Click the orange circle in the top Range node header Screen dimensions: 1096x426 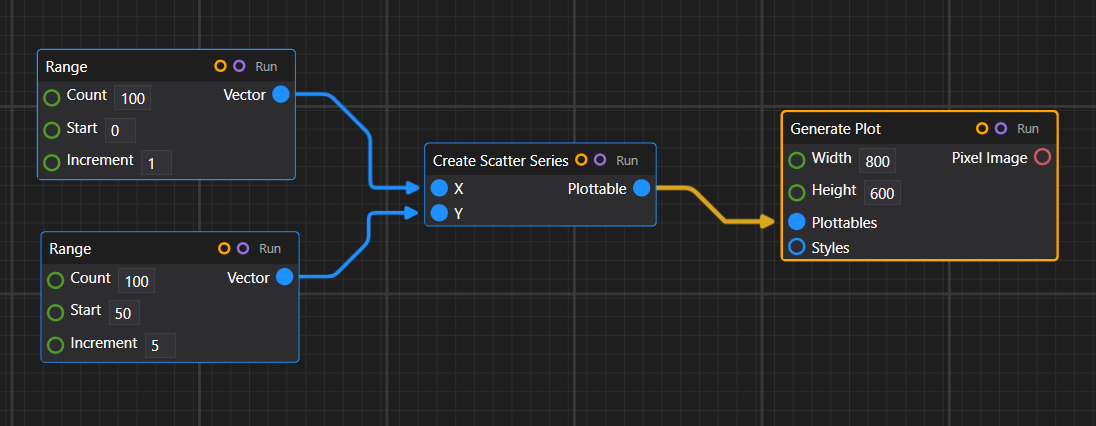point(220,66)
